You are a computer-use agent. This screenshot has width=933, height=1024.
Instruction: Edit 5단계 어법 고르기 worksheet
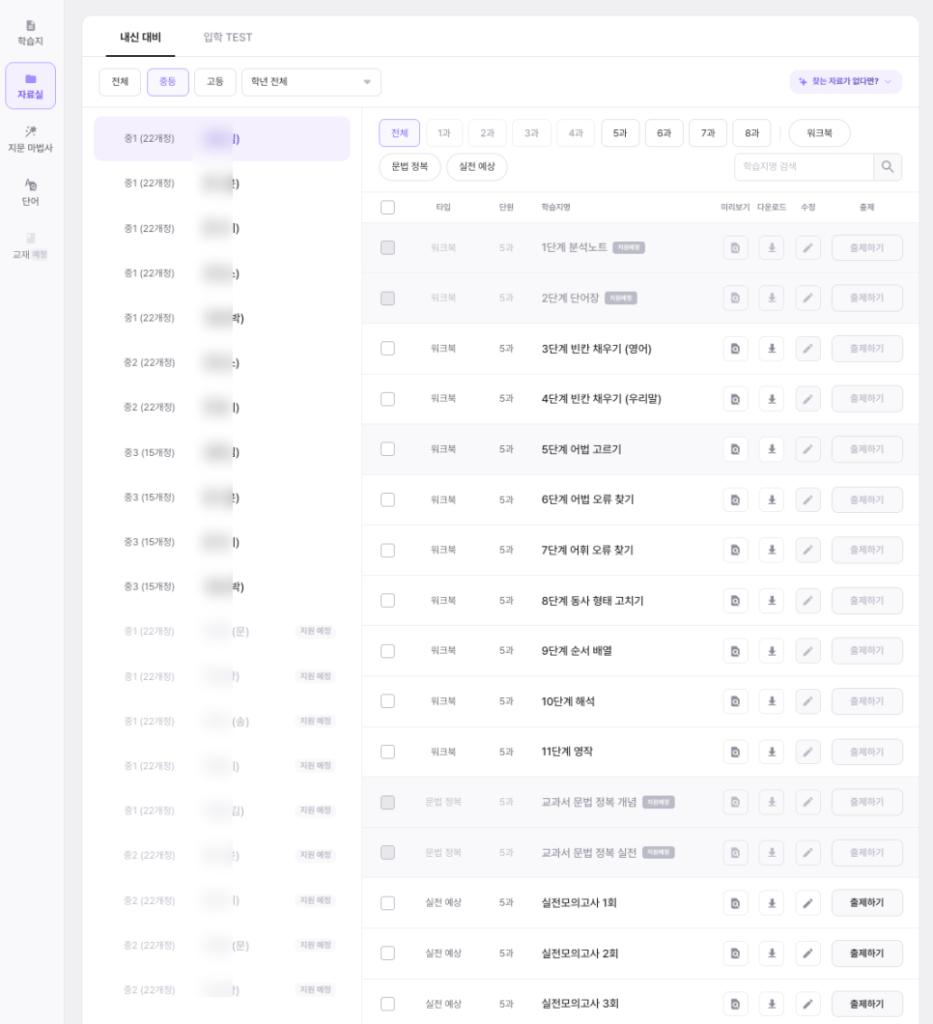coord(808,449)
